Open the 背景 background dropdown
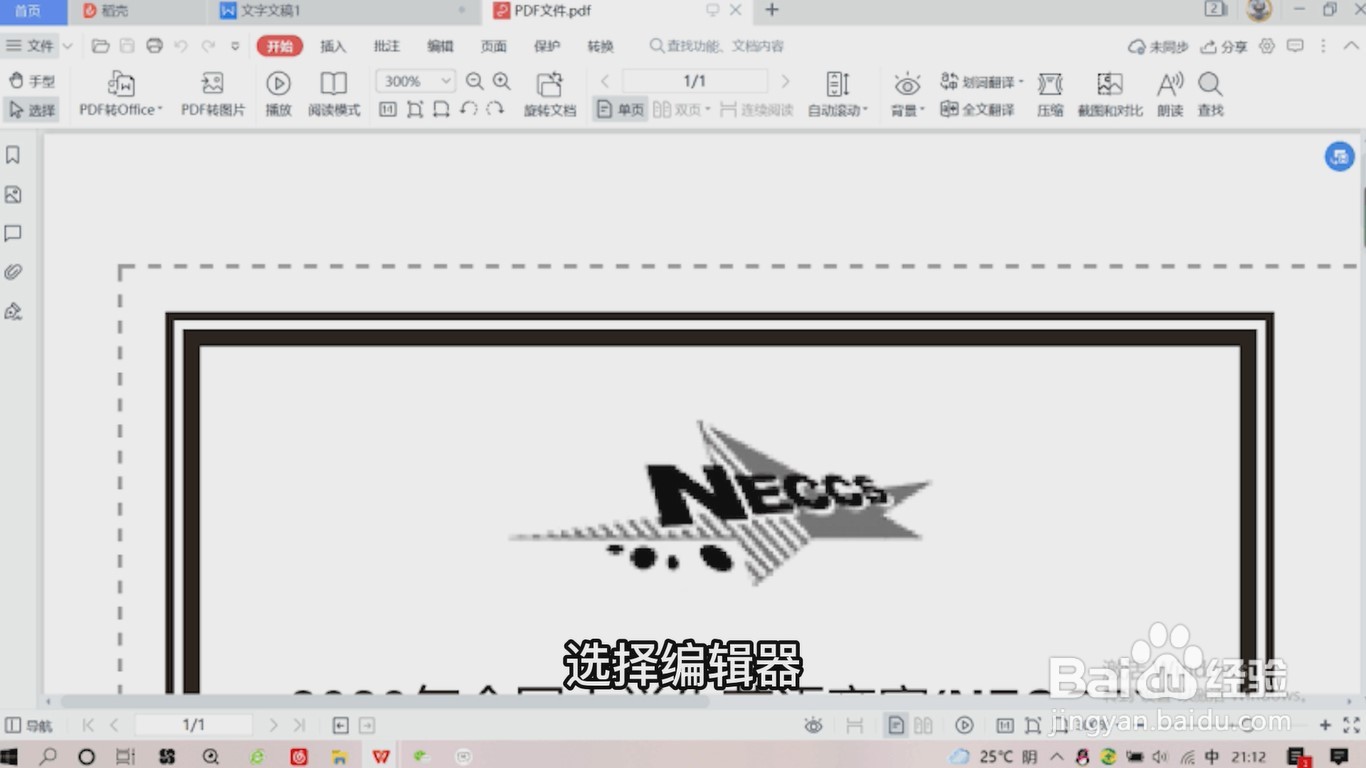Image resolution: width=1366 pixels, height=768 pixels. coord(908,94)
